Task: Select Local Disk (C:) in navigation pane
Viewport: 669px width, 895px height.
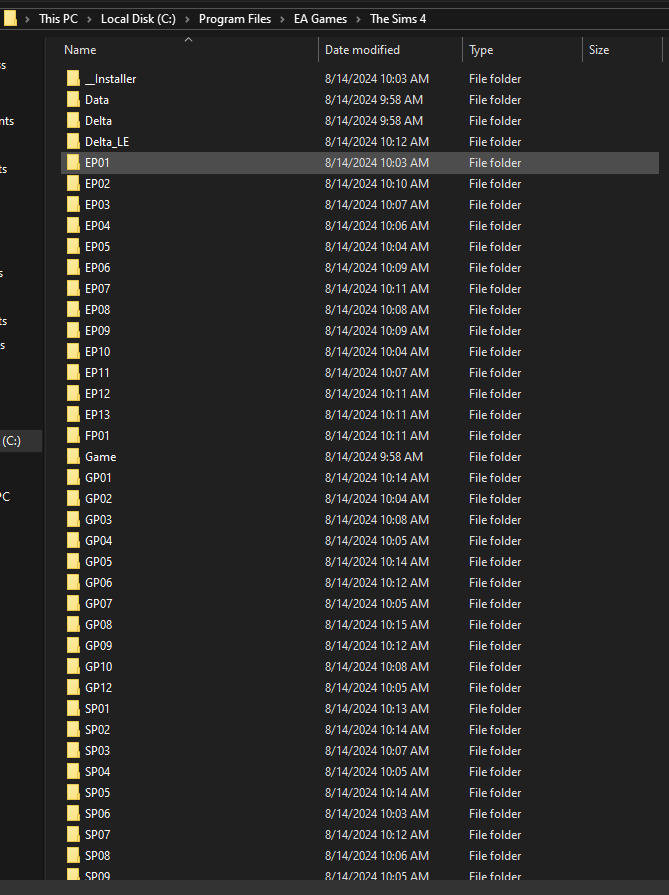Action: coord(12,441)
